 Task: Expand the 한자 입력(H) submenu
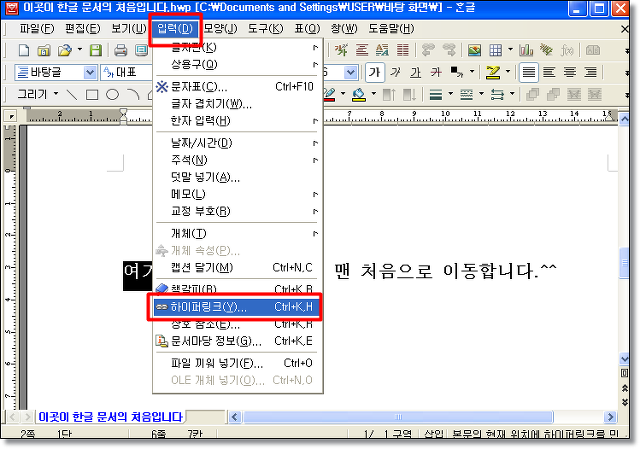point(236,121)
